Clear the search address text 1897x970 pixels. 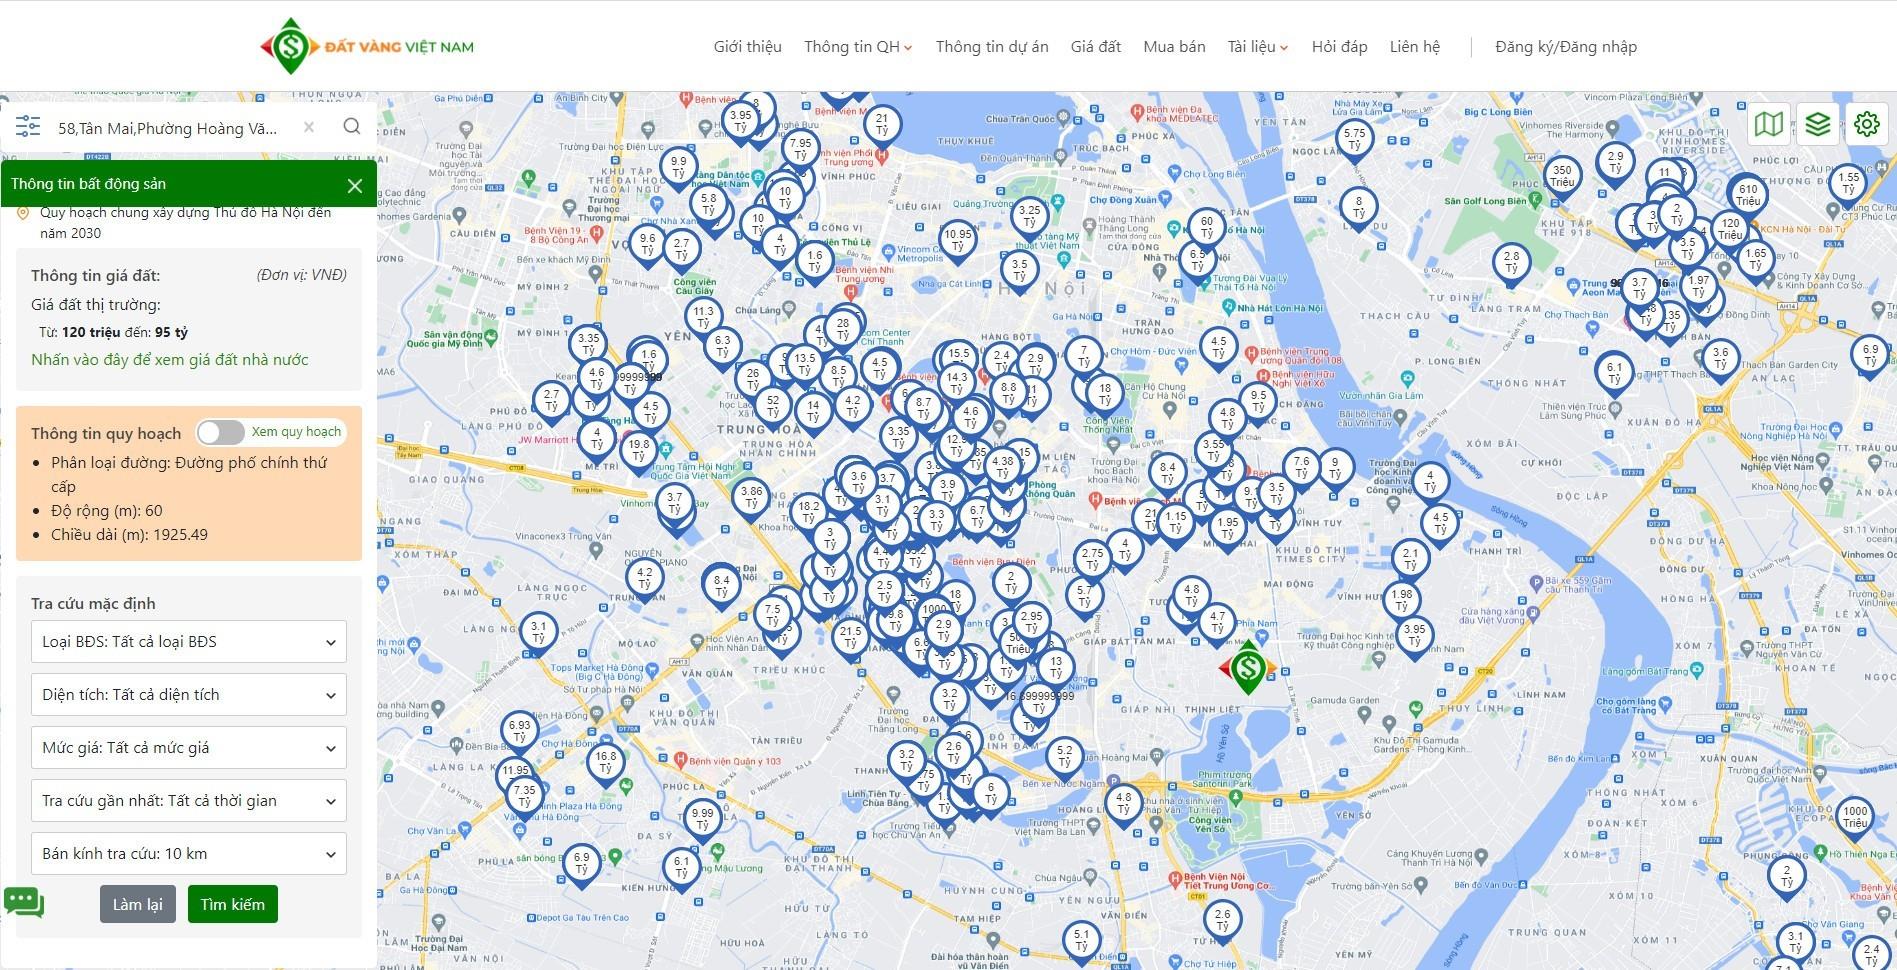pyautogui.click(x=309, y=127)
